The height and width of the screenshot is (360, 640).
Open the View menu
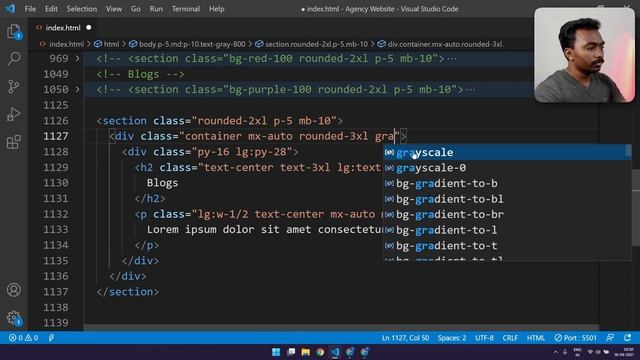tap(114, 9)
